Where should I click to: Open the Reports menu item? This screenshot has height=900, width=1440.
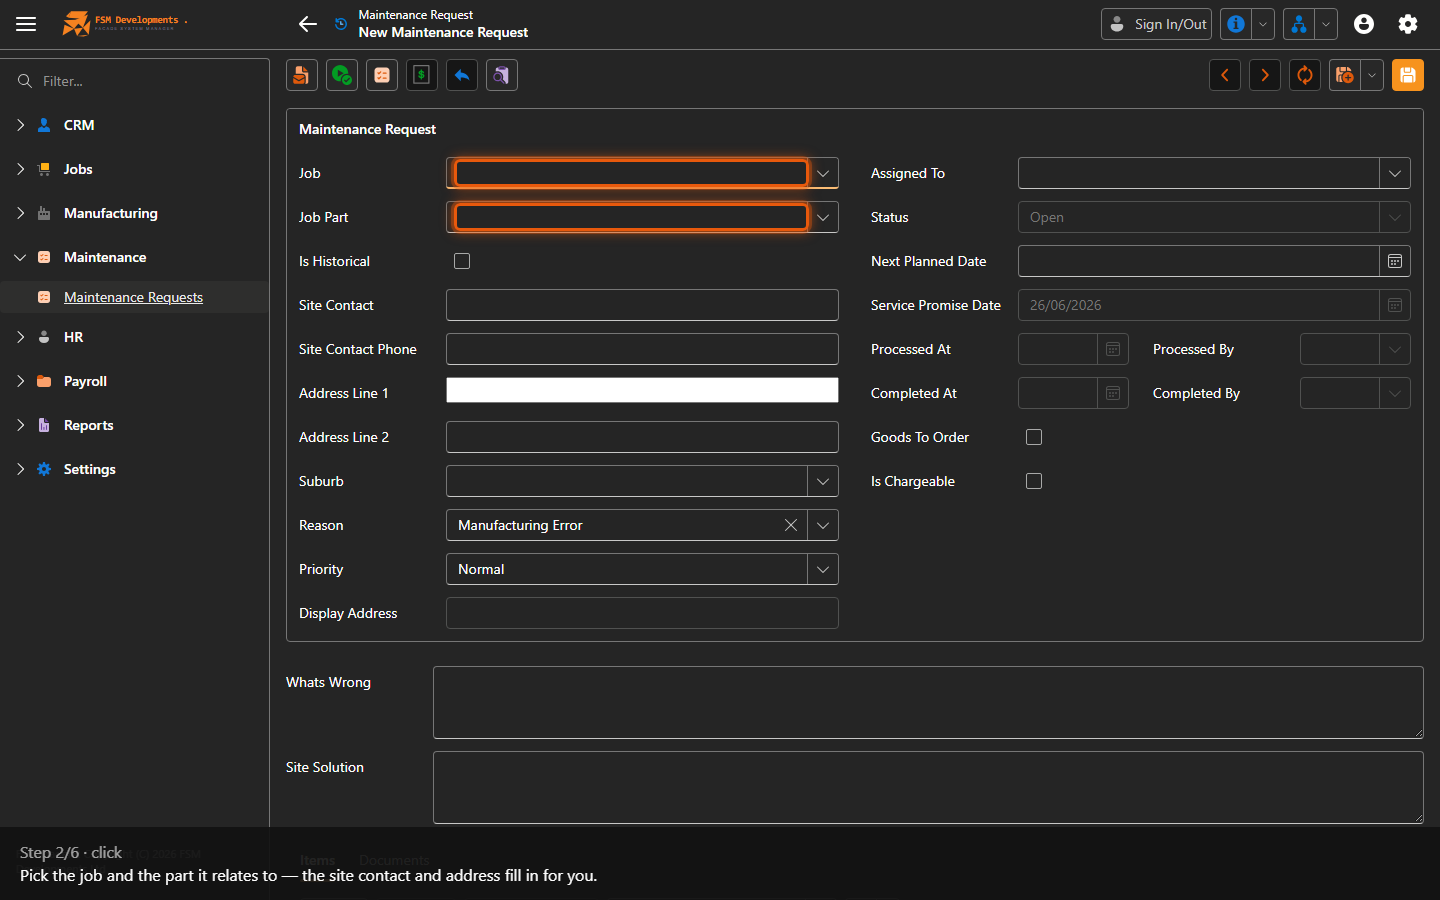pos(89,425)
